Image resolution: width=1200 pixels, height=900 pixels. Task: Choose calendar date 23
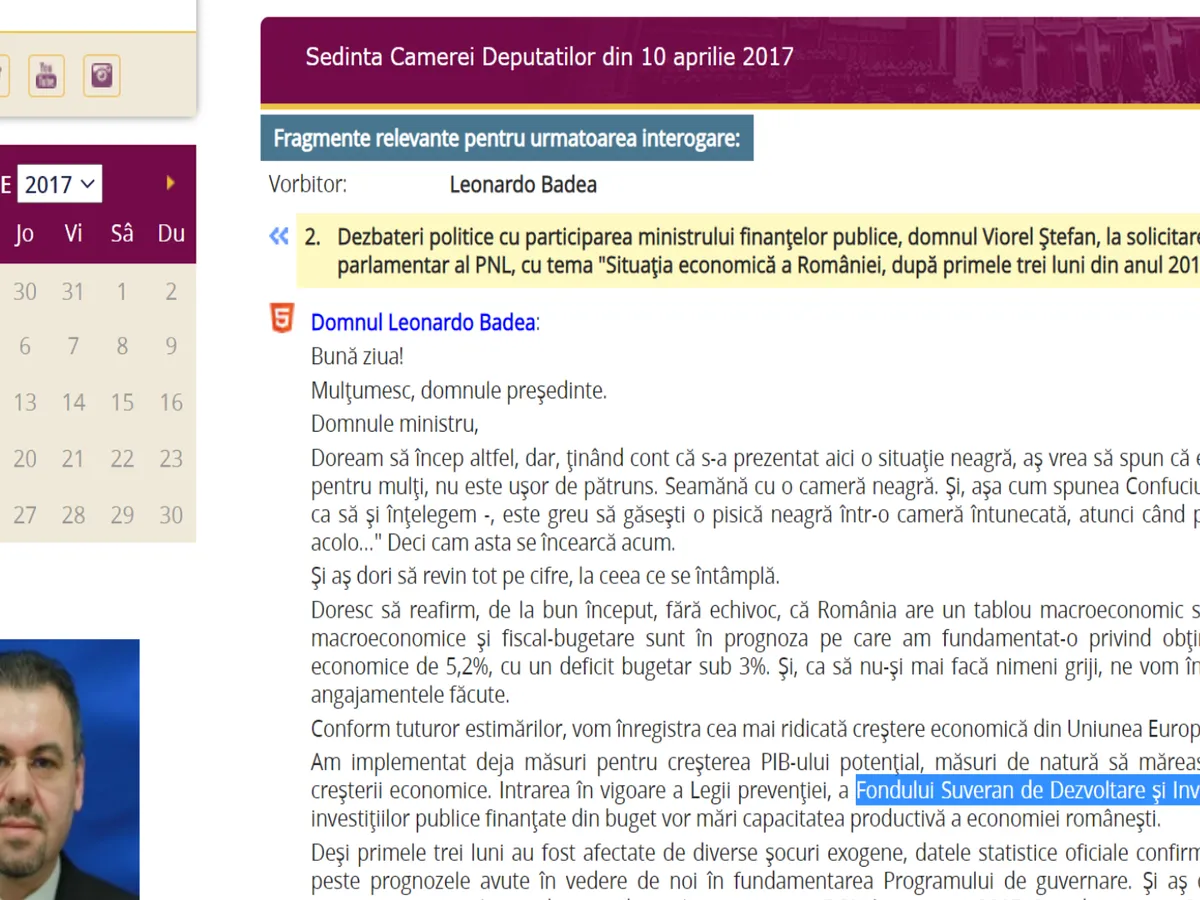coord(171,459)
